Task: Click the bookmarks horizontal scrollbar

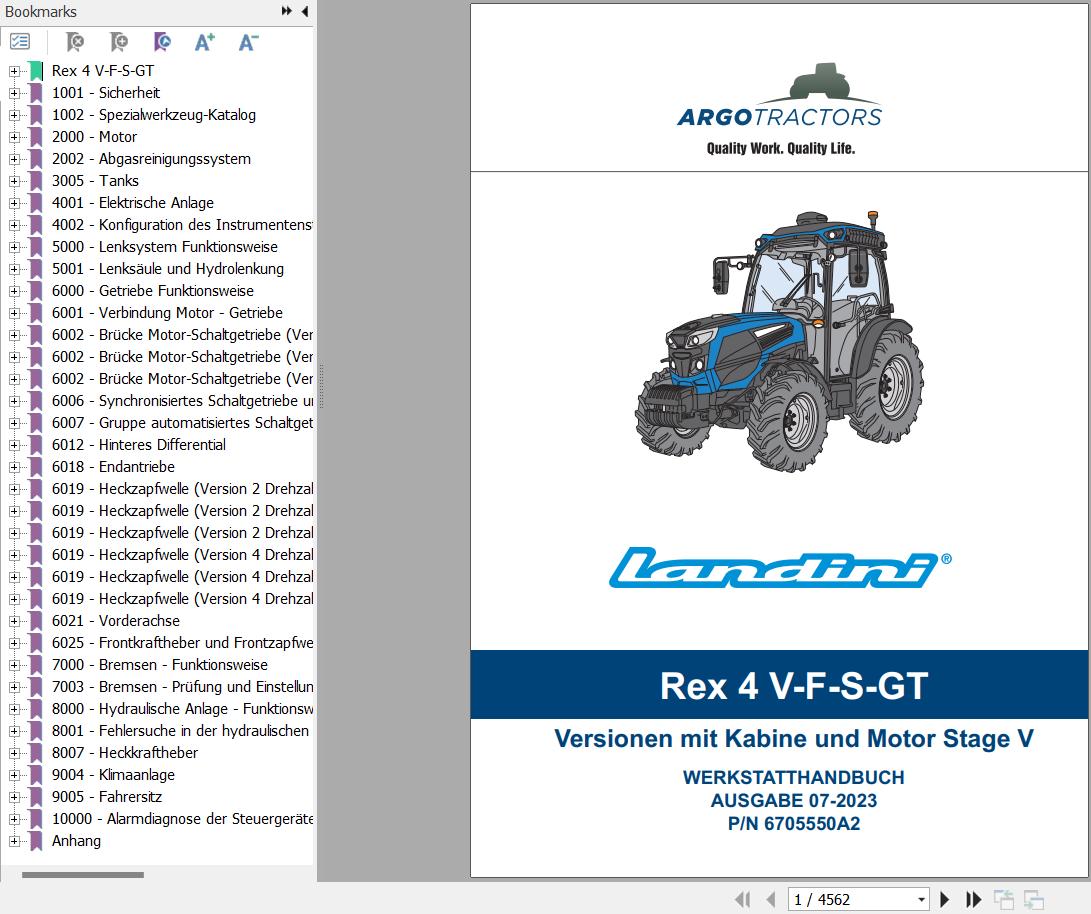Action: coord(83,875)
